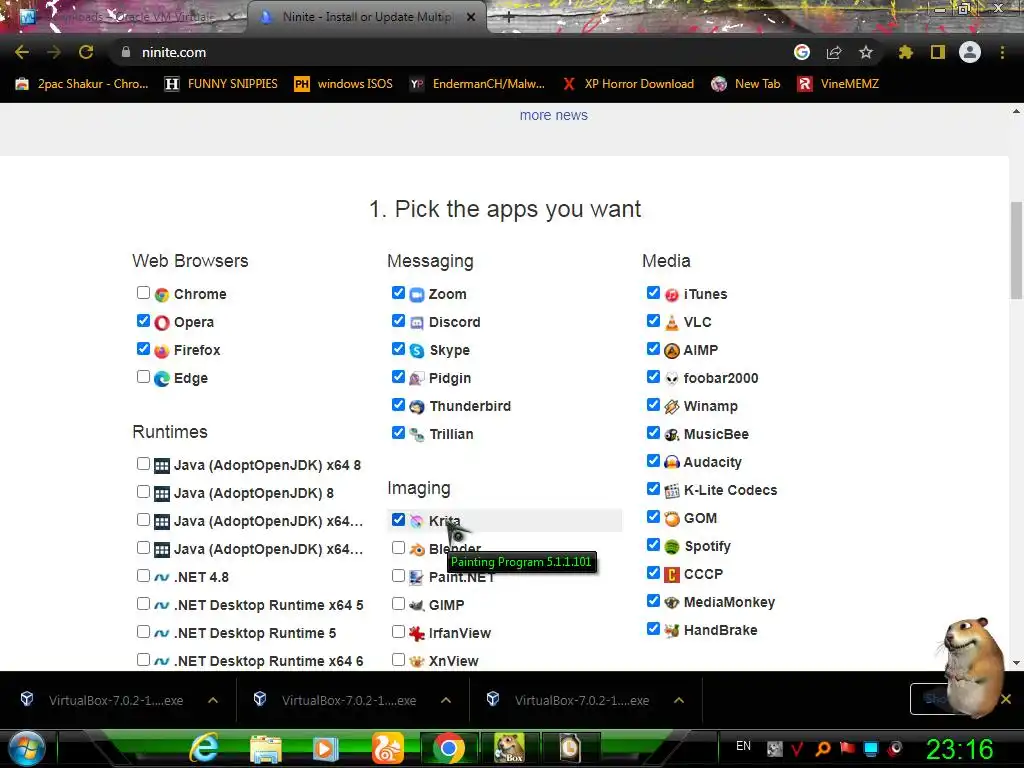Open the FUNNY SNIPPIES bookmark
The height and width of the screenshot is (768, 1024).
[221, 84]
